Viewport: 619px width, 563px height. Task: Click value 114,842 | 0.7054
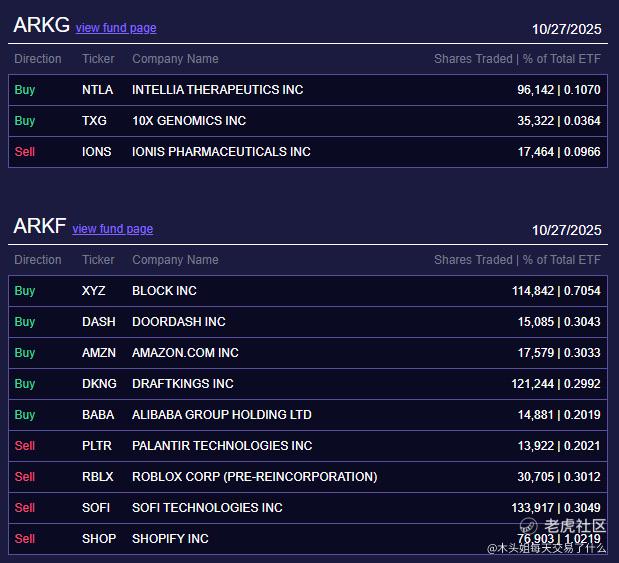pyautogui.click(x=556, y=291)
